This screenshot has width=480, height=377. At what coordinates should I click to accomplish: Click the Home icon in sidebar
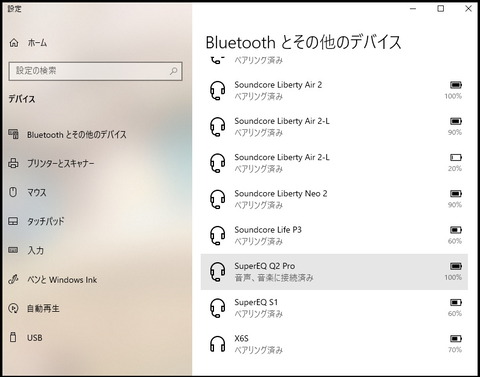[x=14, y=43]
